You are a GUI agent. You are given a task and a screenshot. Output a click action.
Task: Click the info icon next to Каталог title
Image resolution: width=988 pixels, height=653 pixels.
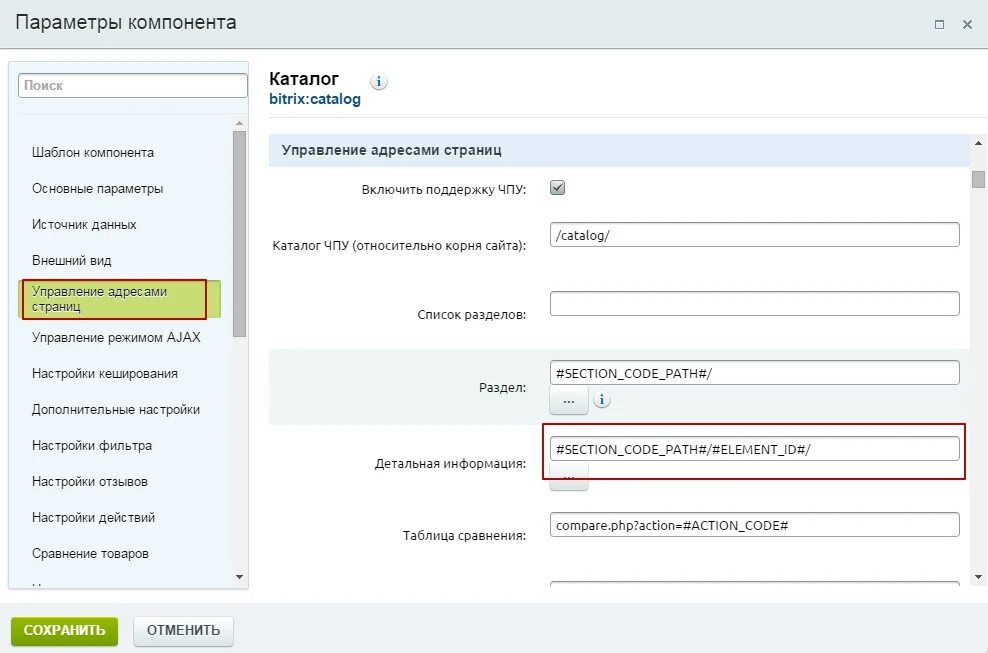(379, 82)
